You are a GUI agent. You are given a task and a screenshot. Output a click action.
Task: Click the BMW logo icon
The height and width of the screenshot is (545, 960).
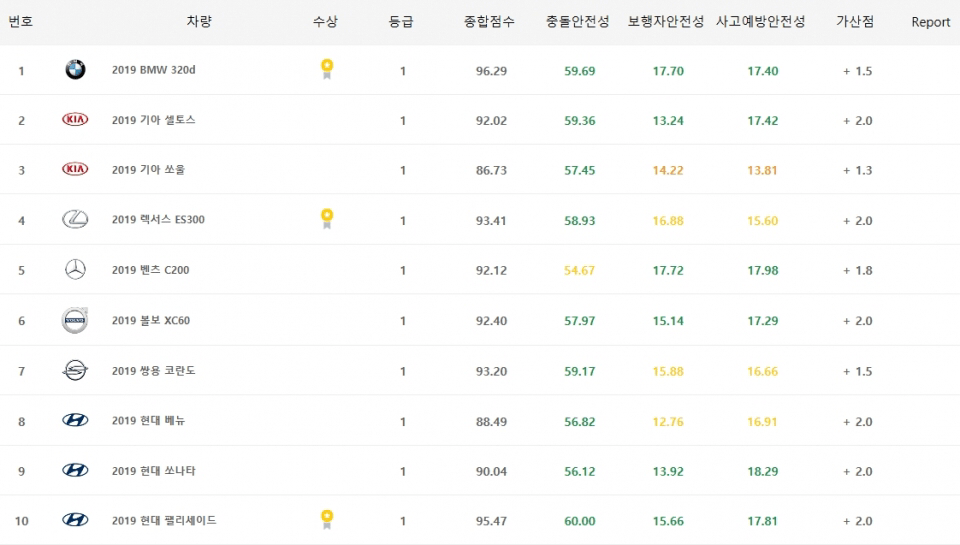point(75,70)
